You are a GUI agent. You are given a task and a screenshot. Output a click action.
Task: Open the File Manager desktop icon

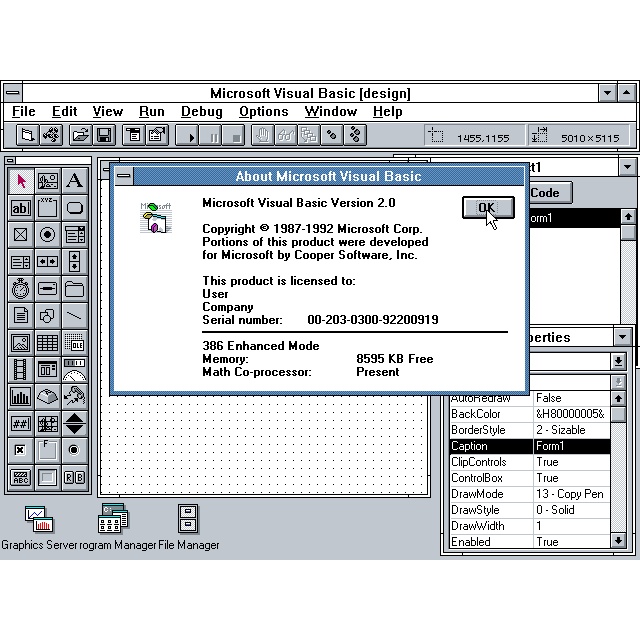[188, 527]
